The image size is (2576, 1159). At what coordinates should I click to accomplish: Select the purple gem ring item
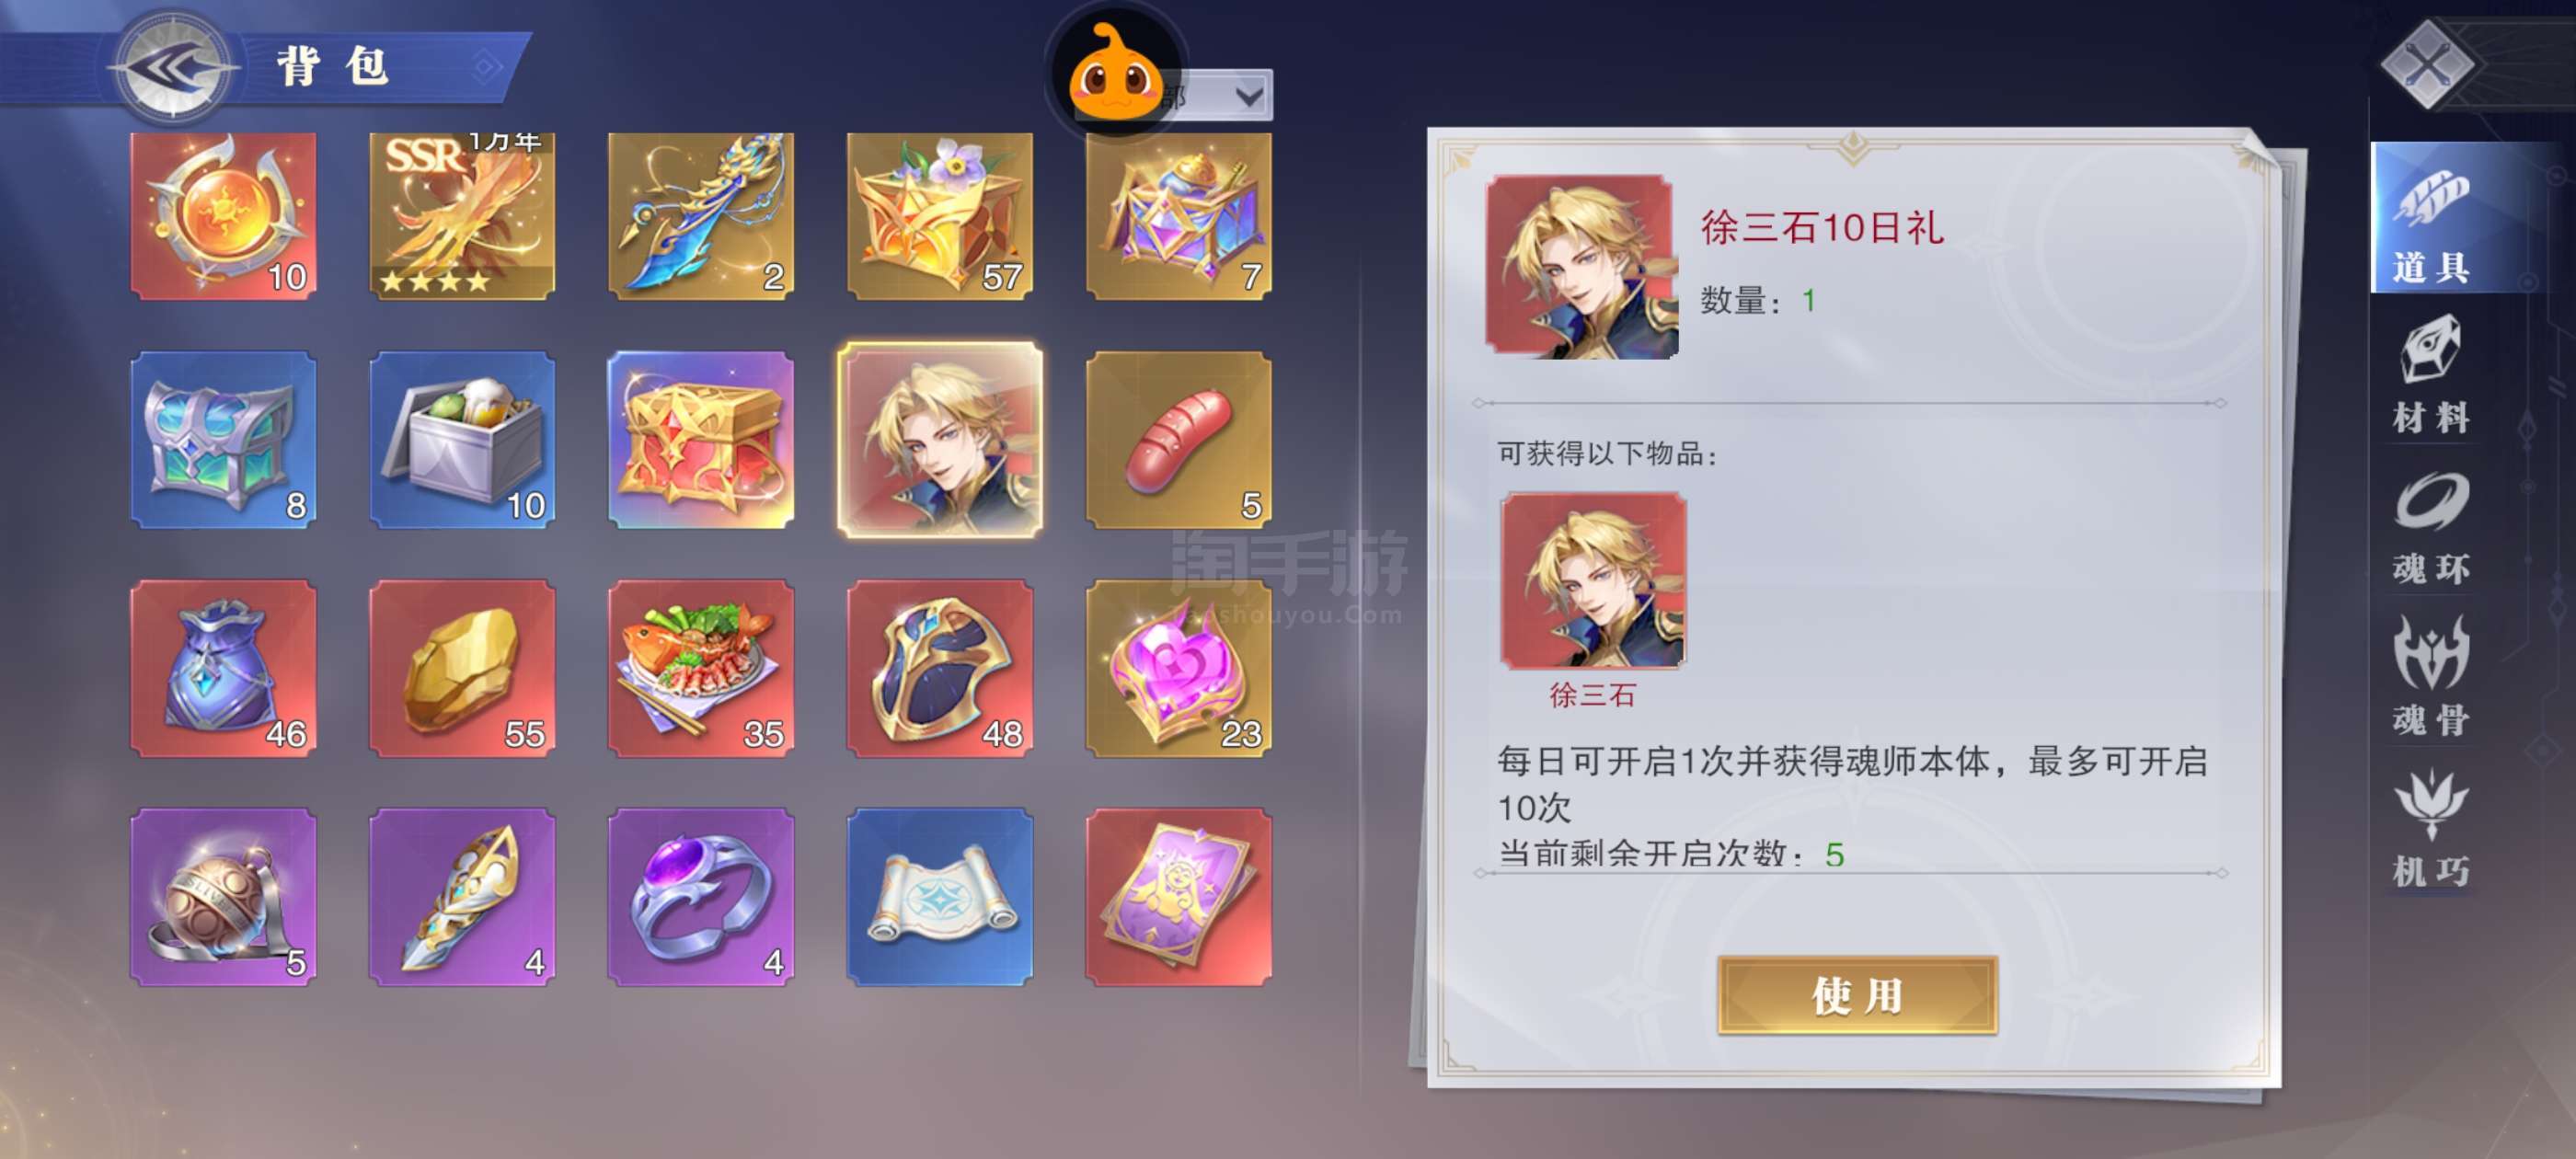pos(701,897)
